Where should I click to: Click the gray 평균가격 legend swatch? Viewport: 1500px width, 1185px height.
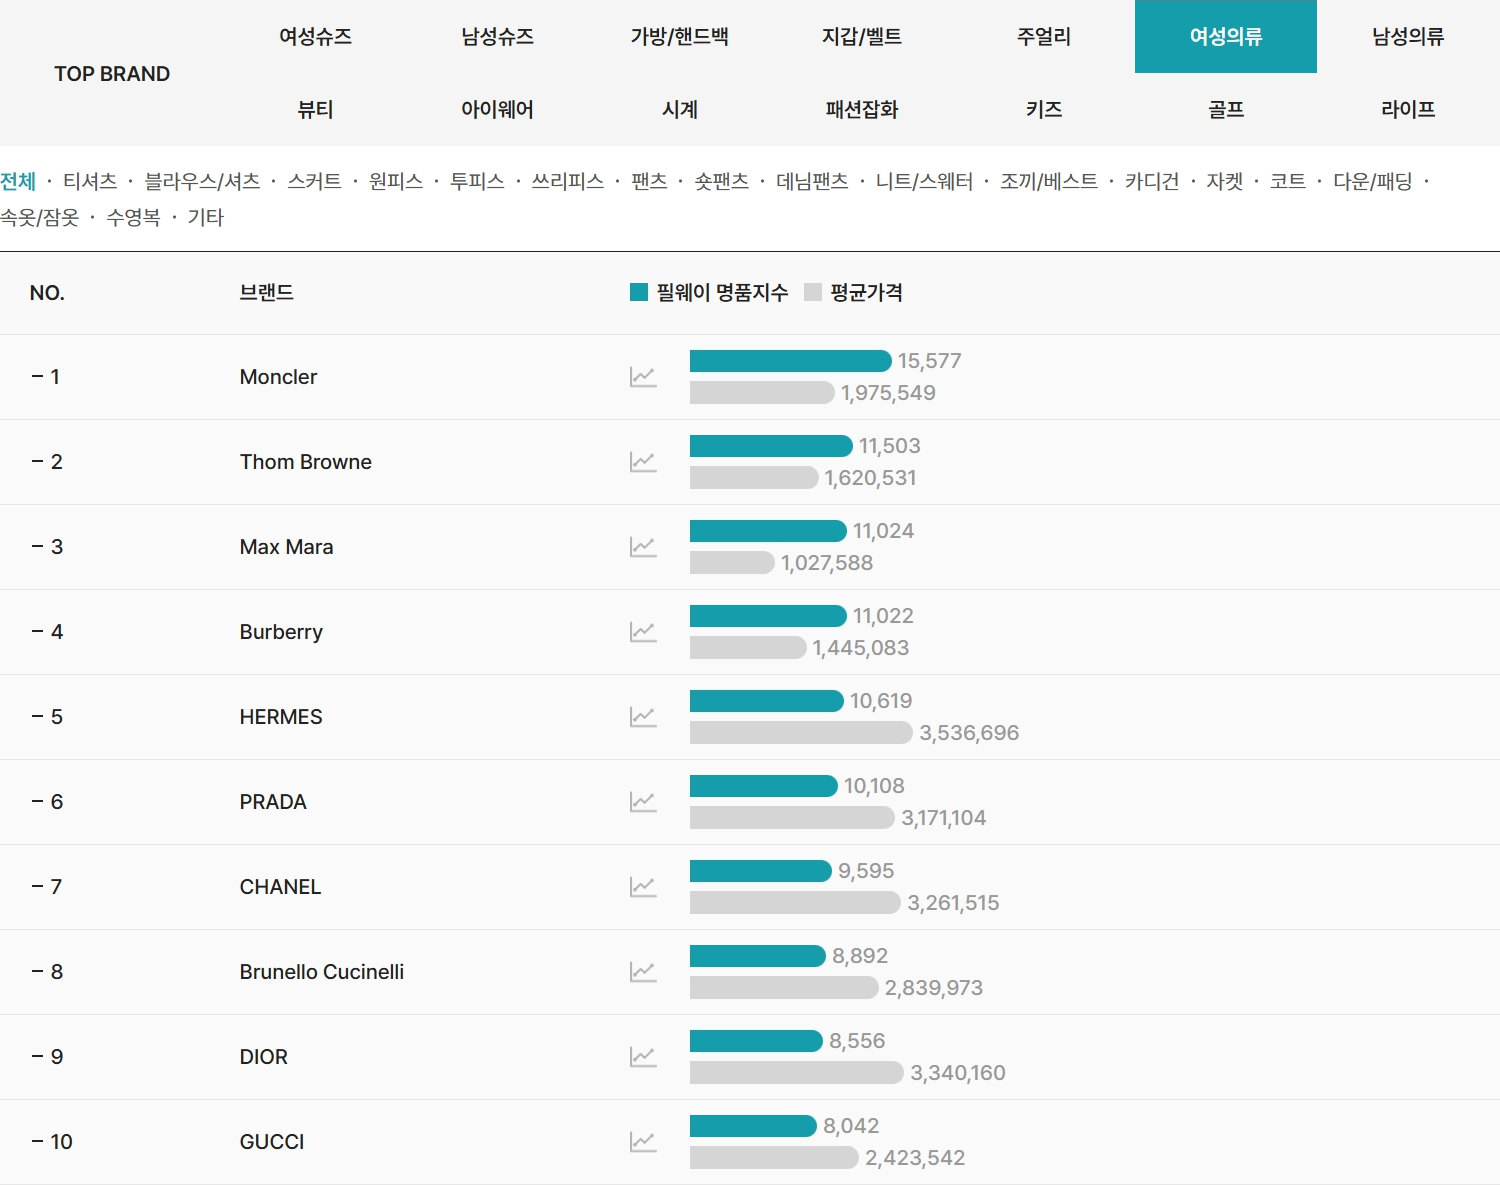pyautogui.click(x=813, y=292)
